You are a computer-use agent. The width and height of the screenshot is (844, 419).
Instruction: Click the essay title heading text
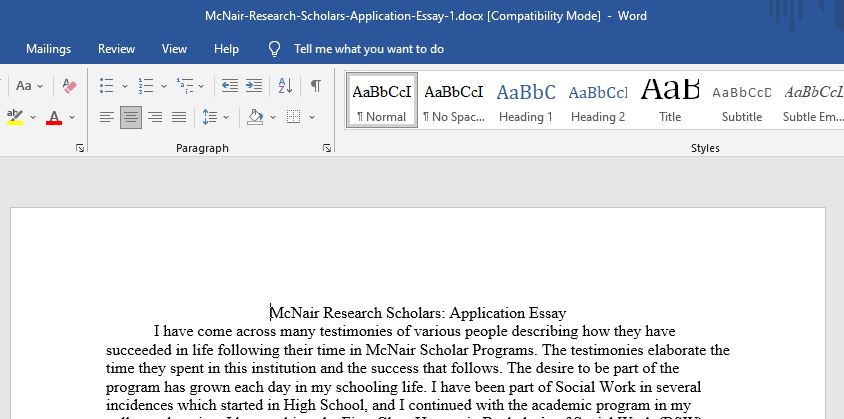click(418, 313)
